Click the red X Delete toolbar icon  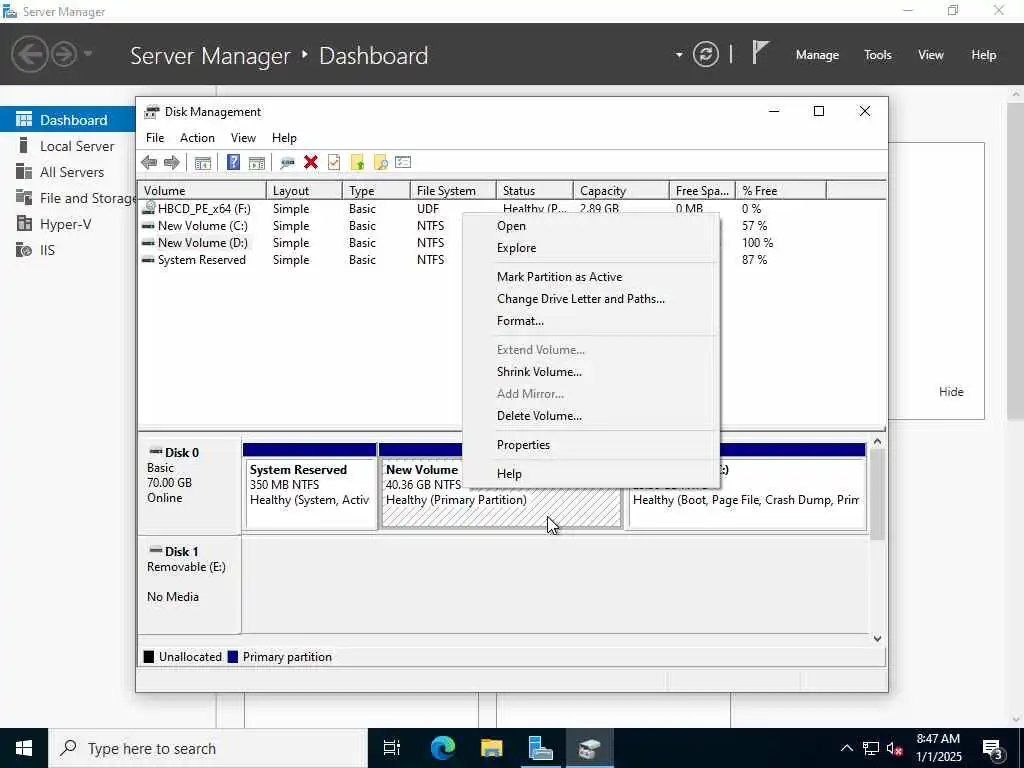311,163
